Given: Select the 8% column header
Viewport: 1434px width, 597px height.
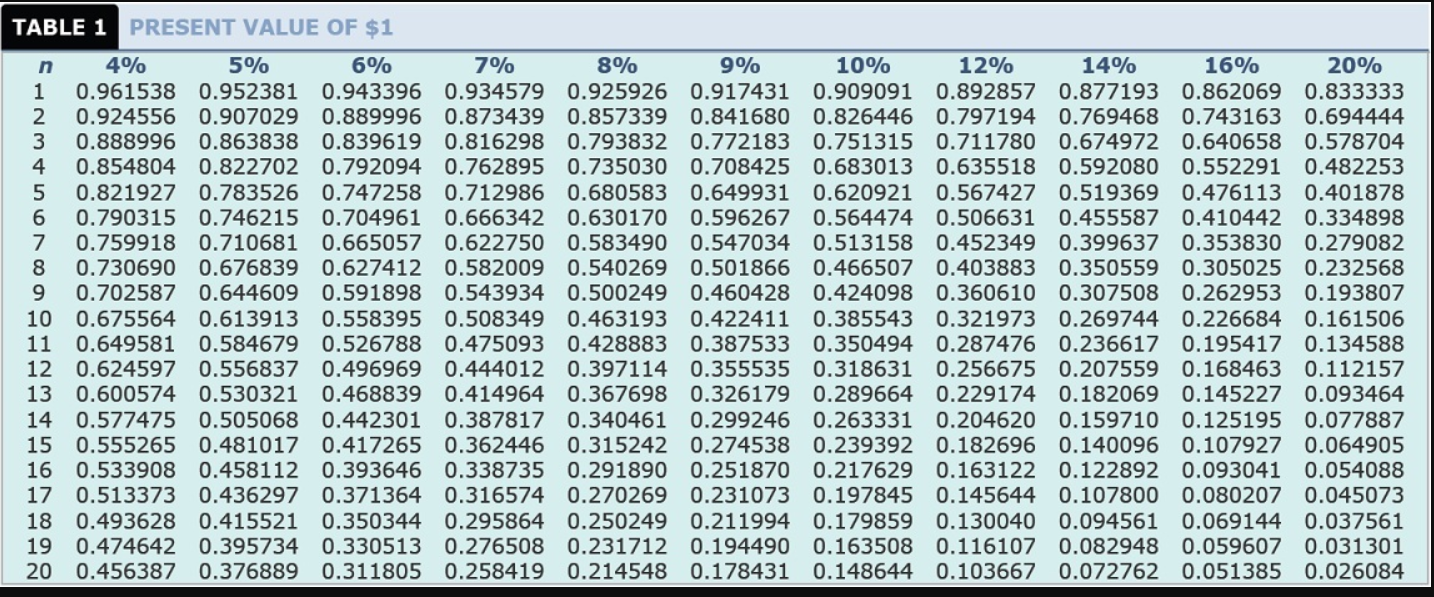Looking at the screenshot, I should click(617, 66).
